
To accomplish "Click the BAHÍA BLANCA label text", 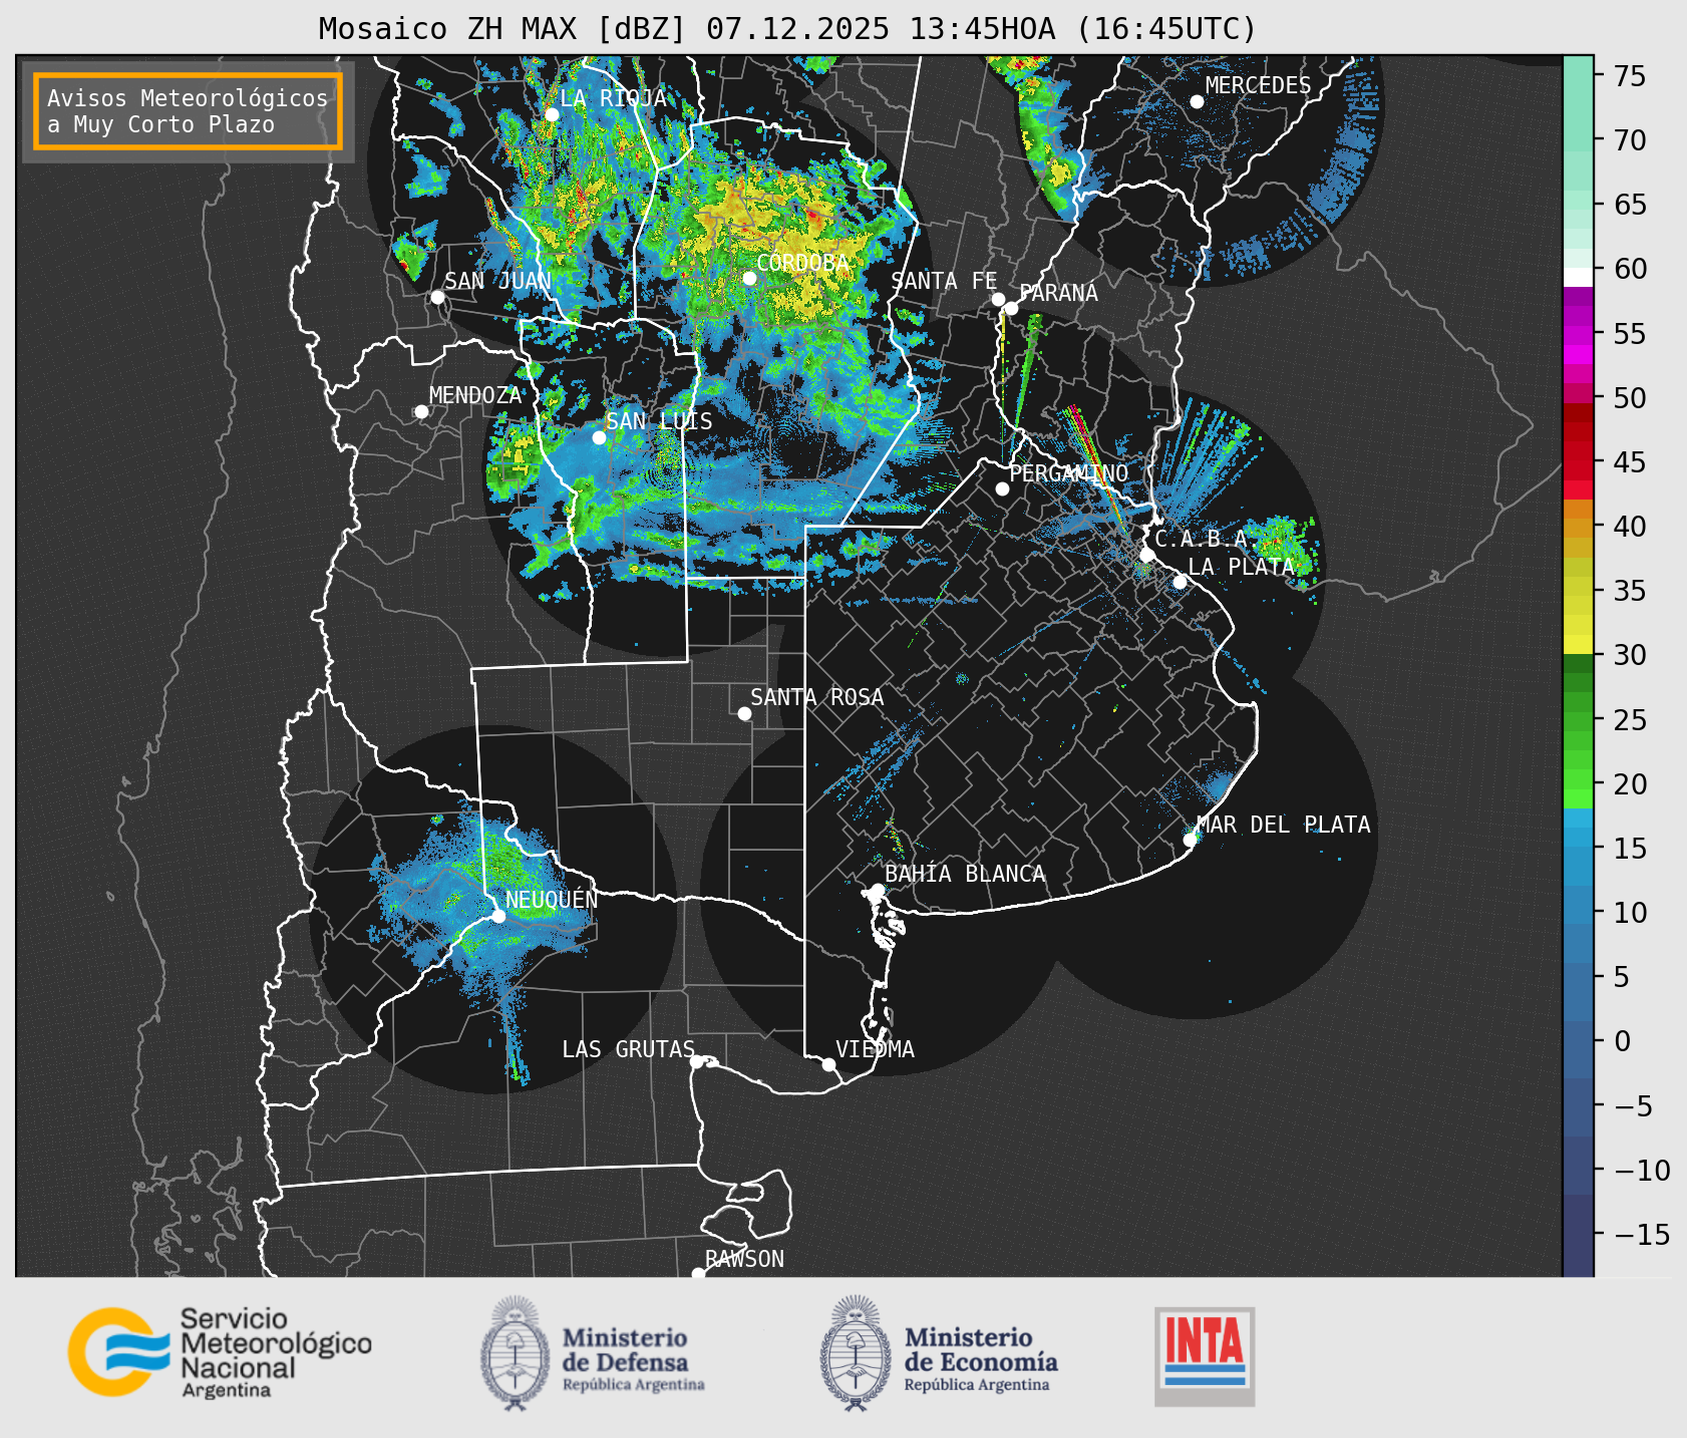I will (x=965, y=873).
